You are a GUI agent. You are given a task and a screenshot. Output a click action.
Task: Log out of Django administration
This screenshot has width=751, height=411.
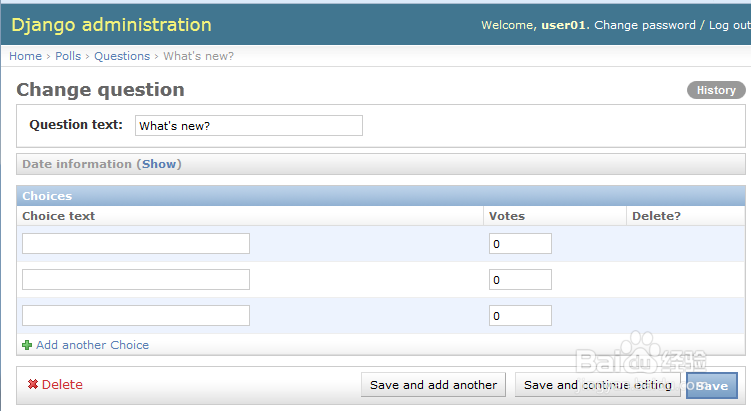click(x=729, y=25)
